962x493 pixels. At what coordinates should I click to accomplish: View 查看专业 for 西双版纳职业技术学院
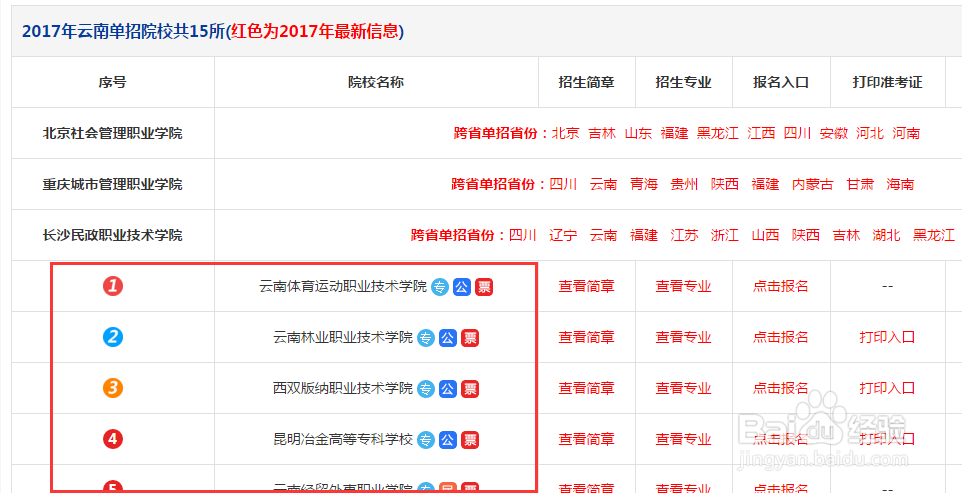point(683,388)
